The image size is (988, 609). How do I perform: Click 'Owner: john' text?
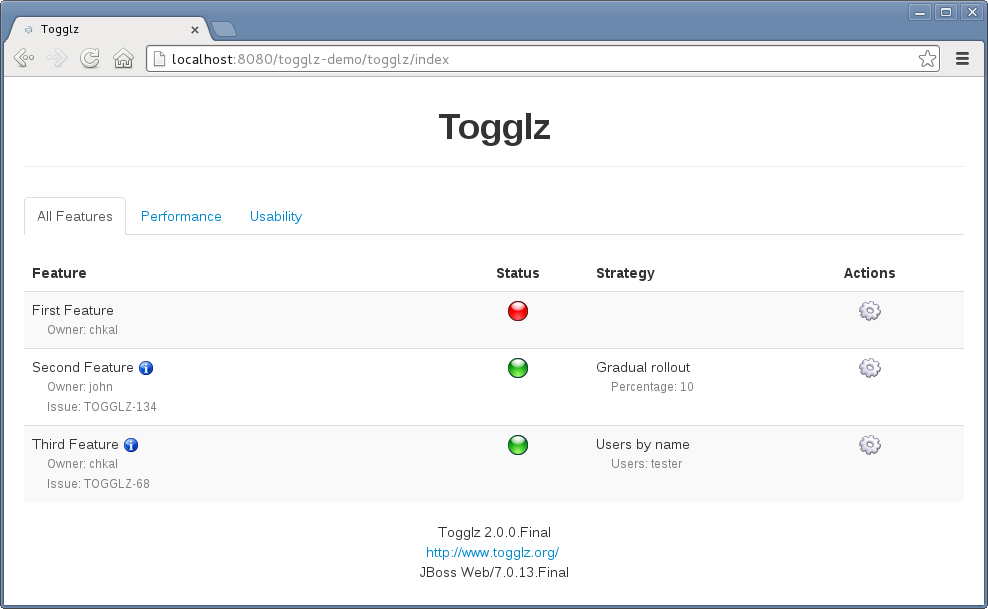click(79, 387)
